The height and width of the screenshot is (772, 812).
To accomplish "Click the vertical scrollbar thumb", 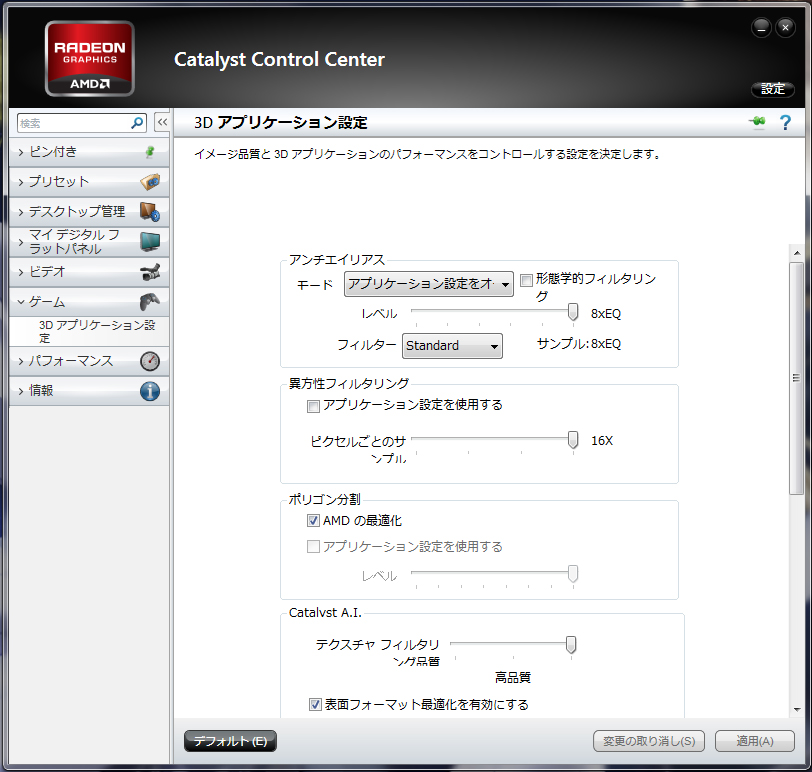I will coord(796,378).
